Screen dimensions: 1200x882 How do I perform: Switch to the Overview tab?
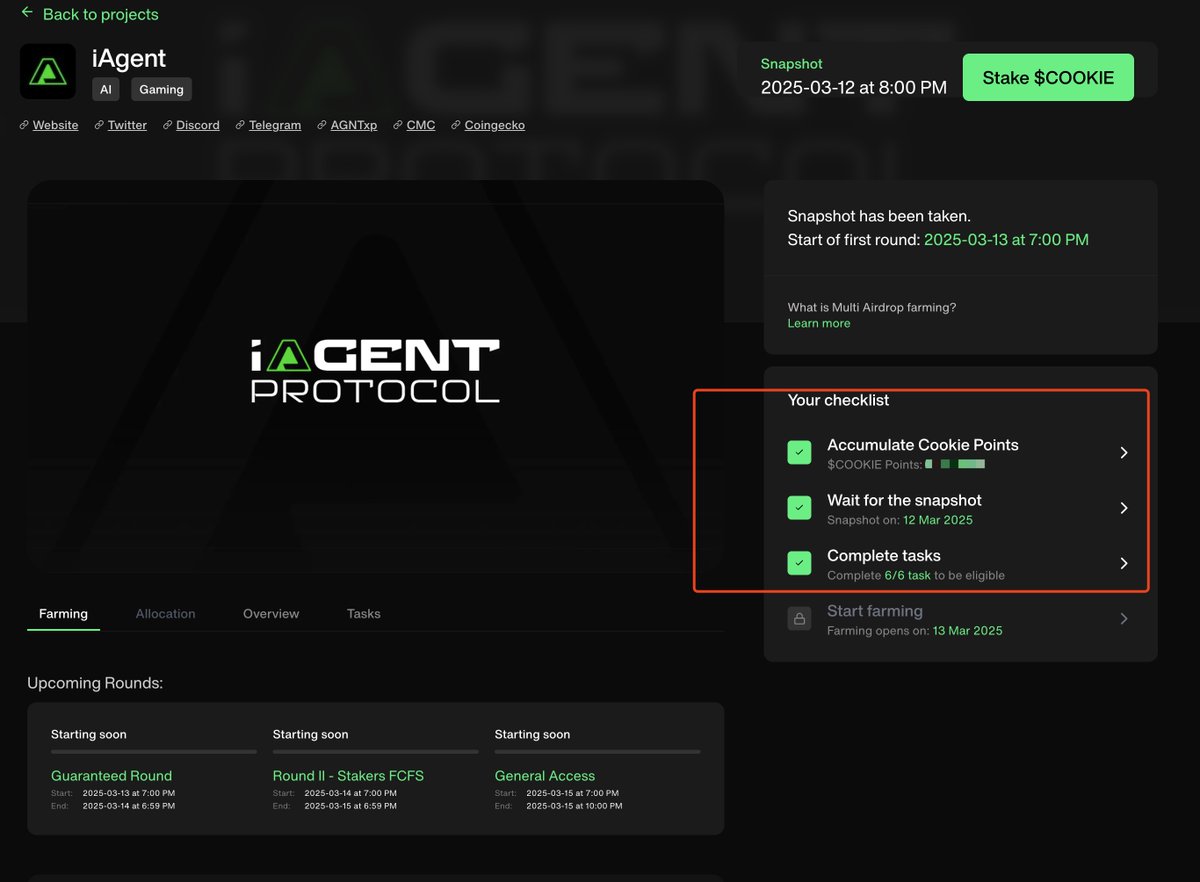[271, 613]
